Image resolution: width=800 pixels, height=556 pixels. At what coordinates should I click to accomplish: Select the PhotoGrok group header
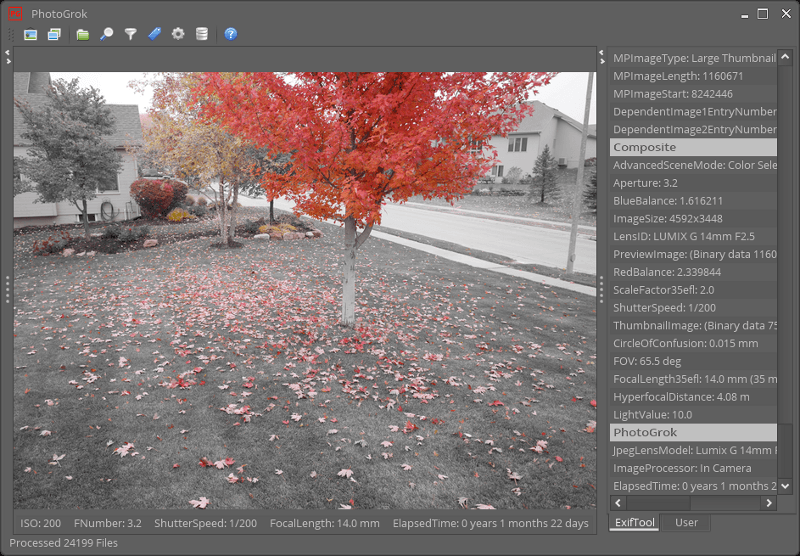(693, 432)
